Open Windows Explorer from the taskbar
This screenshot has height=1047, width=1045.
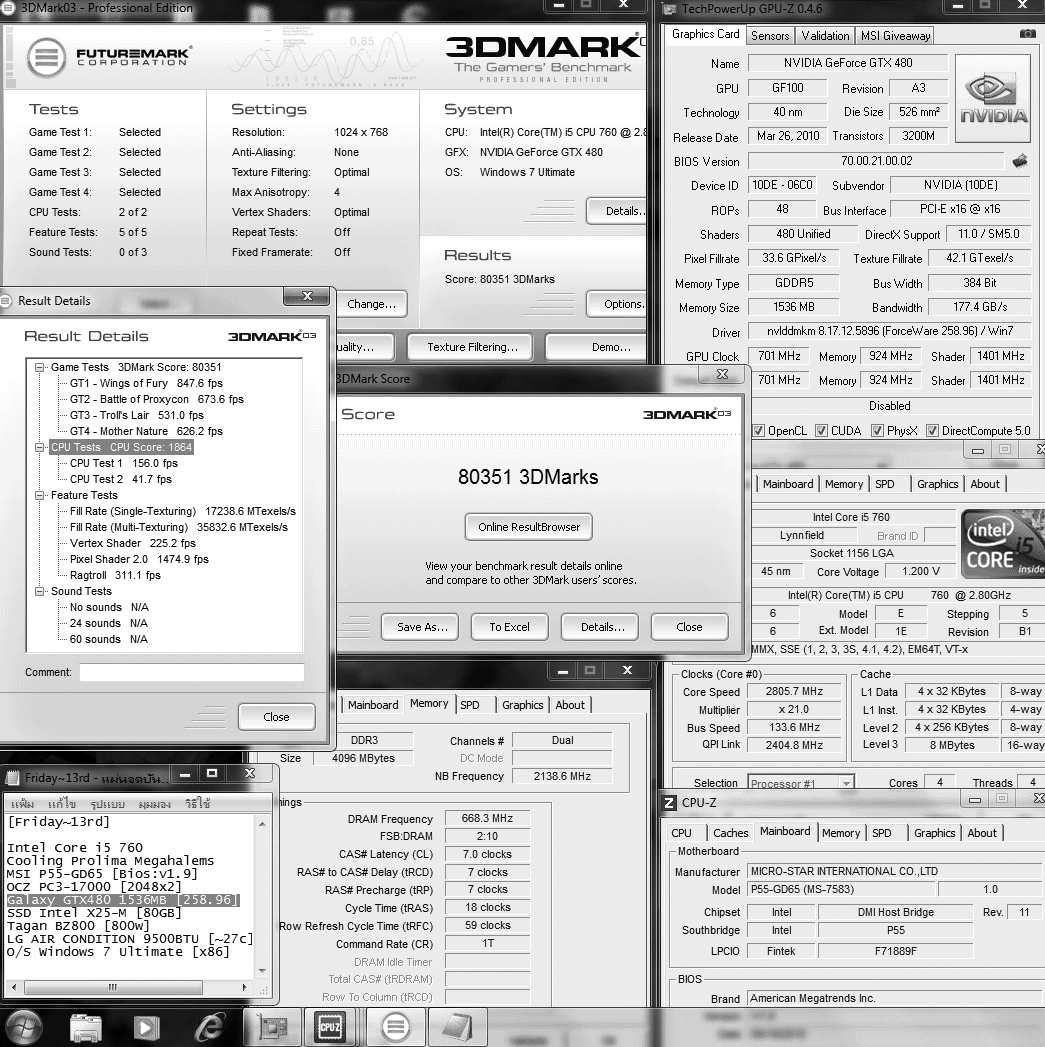[x=85, y=1028]
